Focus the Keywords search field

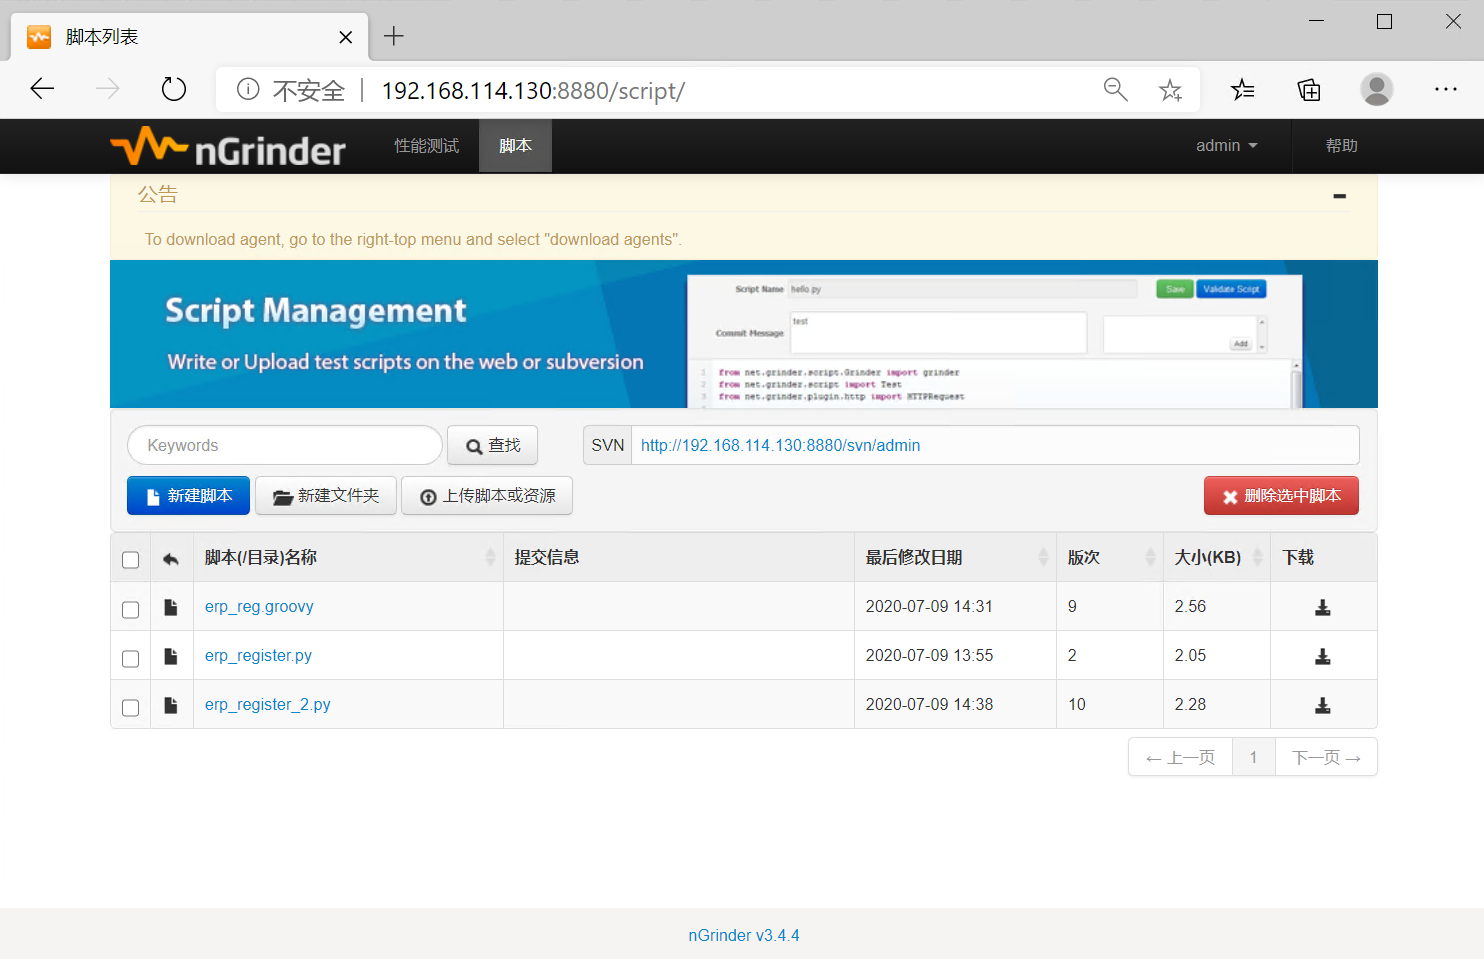pos(285,446)
